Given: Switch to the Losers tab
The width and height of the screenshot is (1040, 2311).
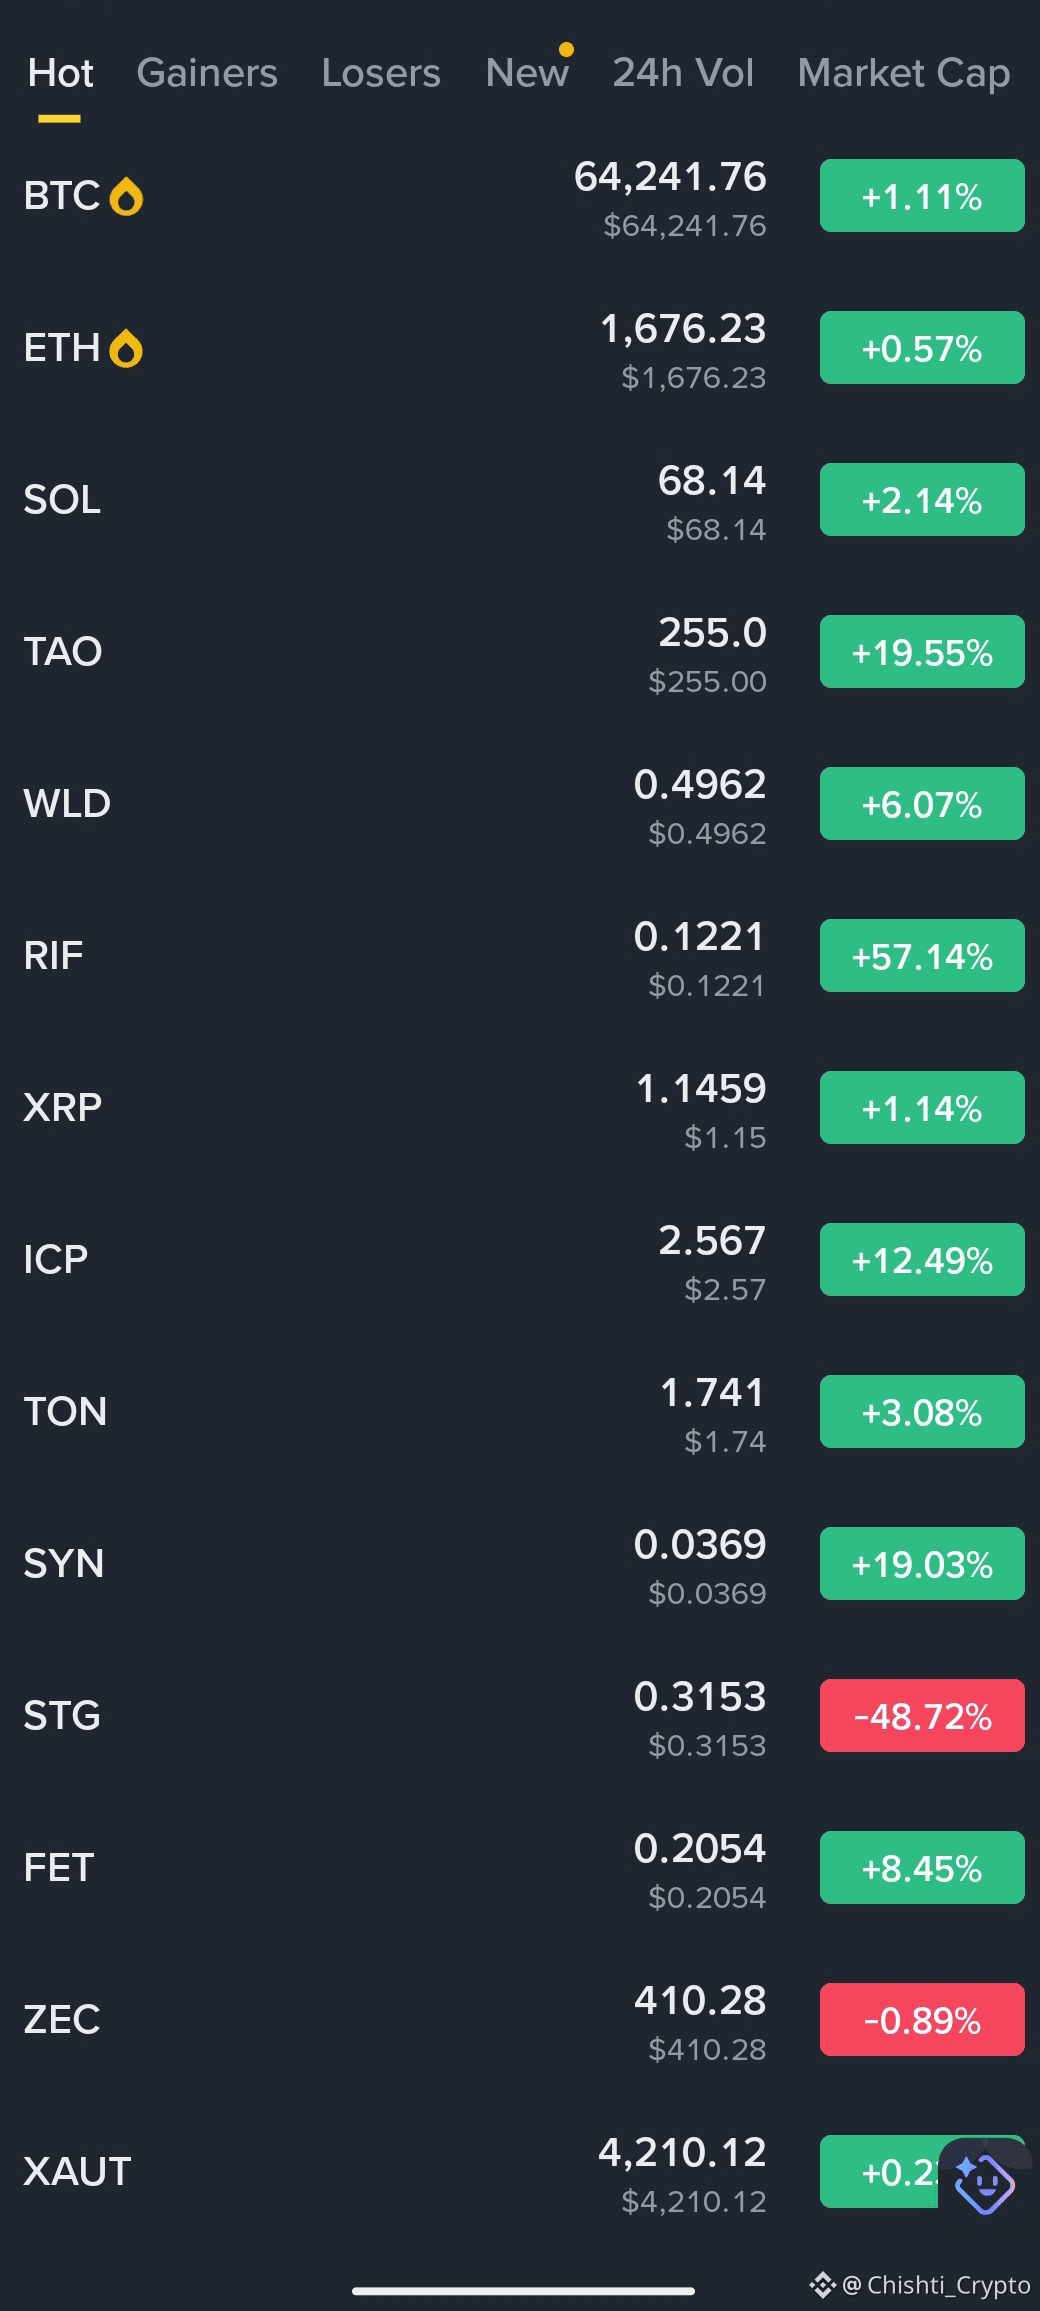Looking at the screenshot, I should coord(381,73).
